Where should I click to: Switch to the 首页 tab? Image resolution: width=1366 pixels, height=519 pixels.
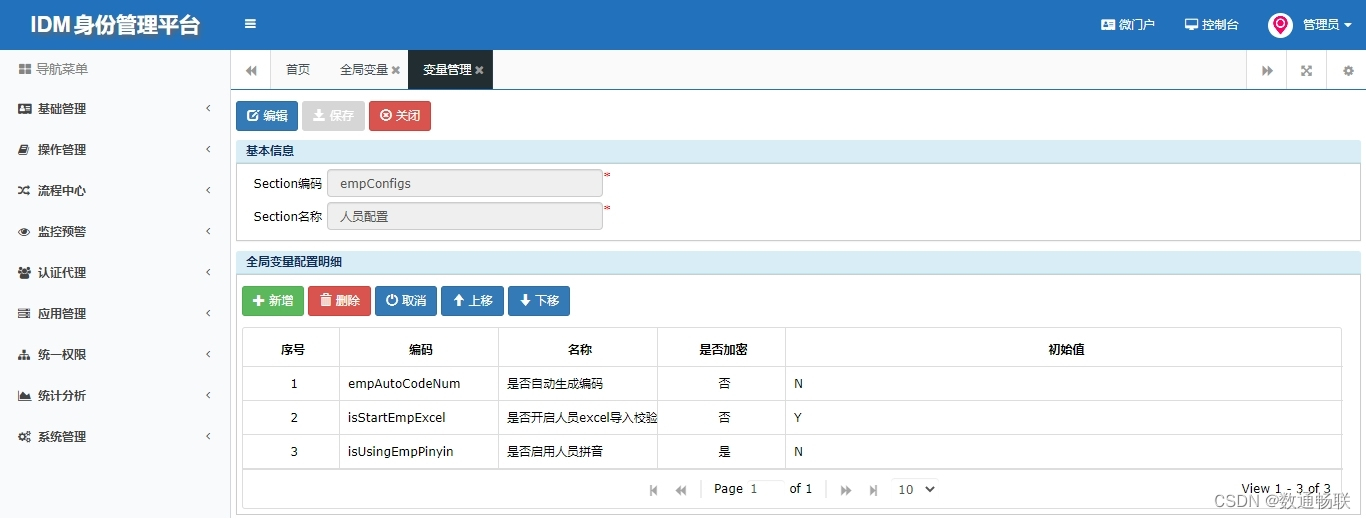tap(298, 70)
